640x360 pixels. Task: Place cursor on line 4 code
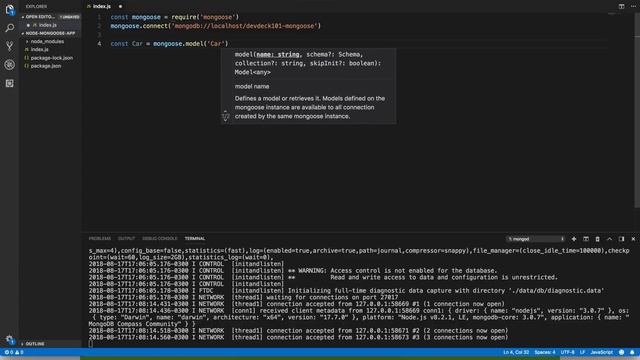[x=169, y=43]
